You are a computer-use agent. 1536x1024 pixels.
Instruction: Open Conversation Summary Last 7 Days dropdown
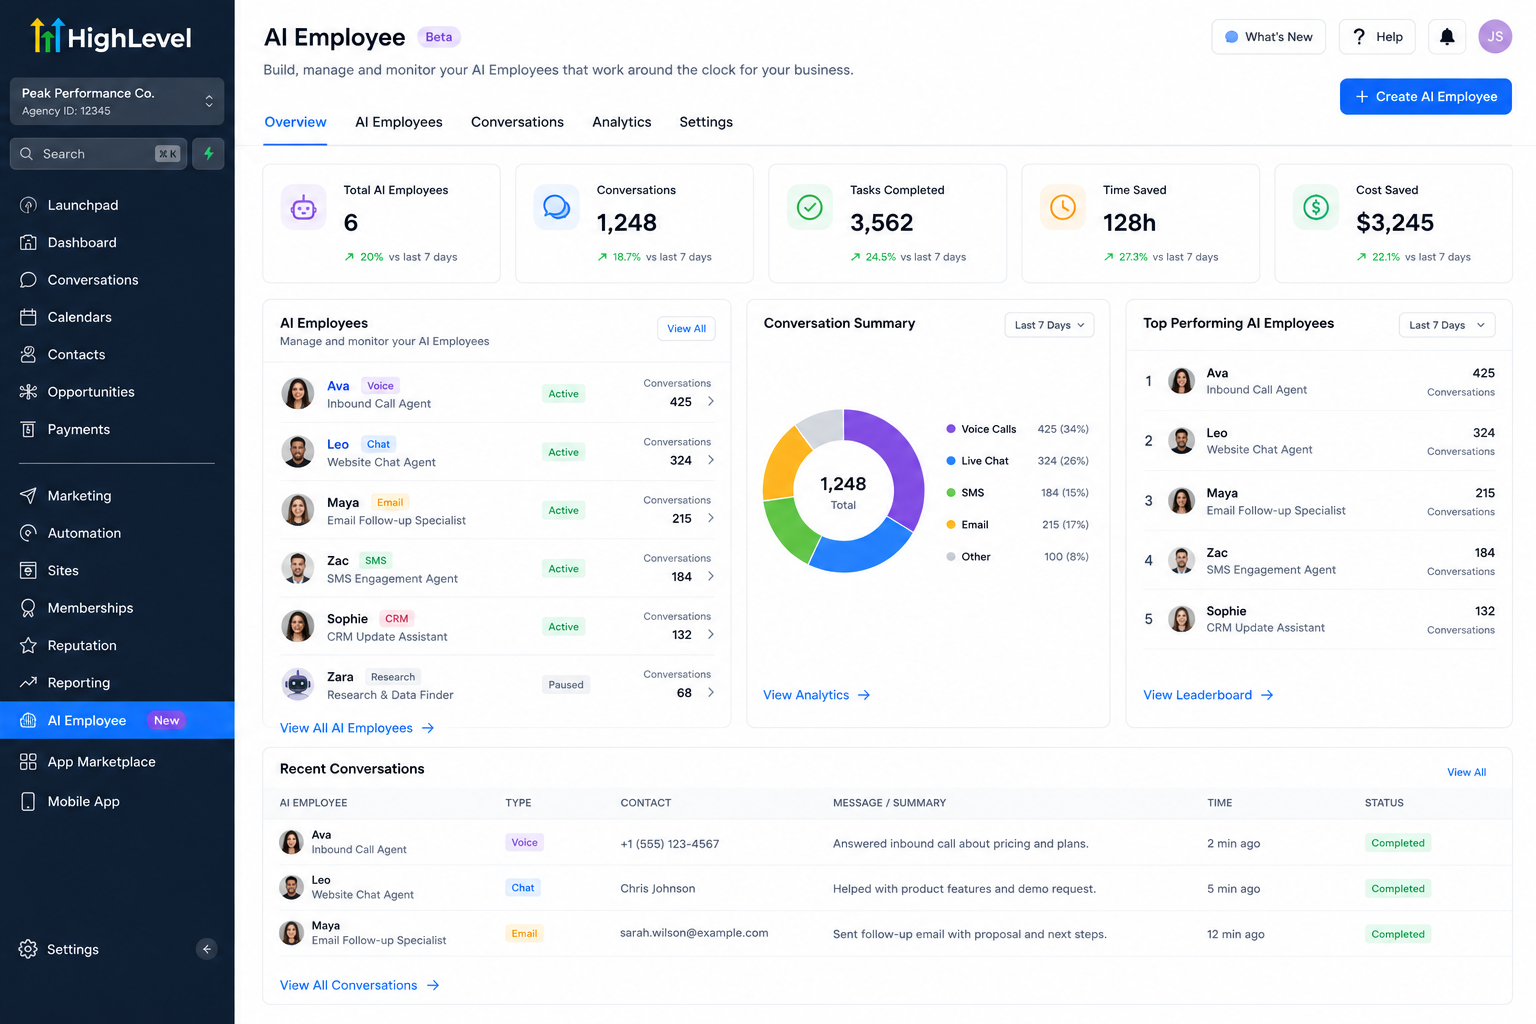tap(1049, 325)
